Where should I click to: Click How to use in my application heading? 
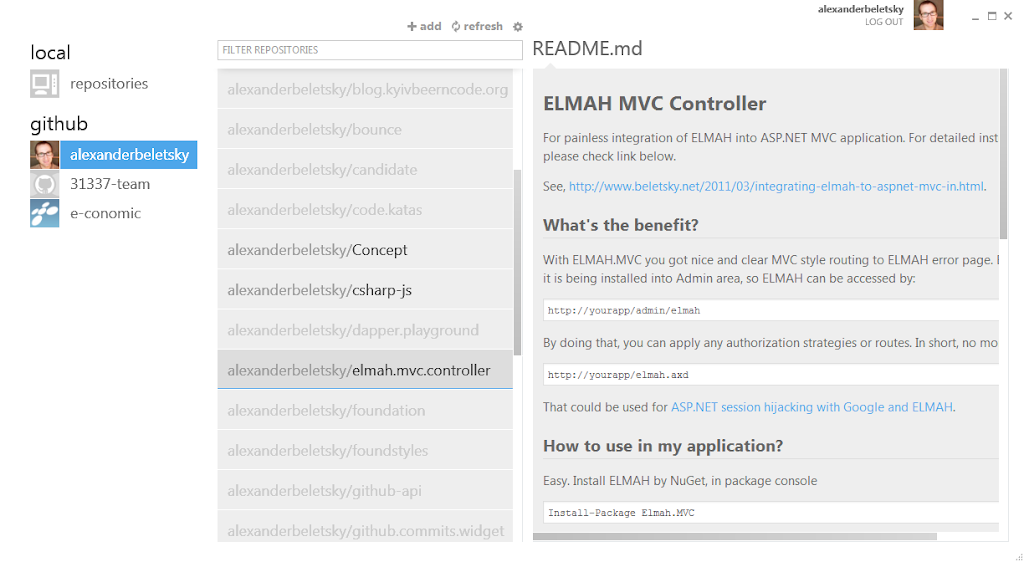coord(663,446)
